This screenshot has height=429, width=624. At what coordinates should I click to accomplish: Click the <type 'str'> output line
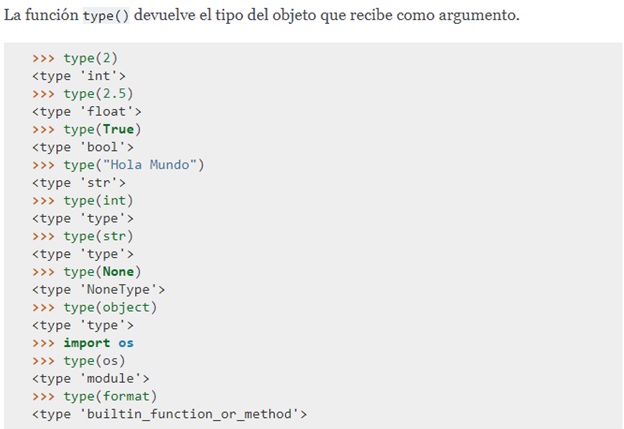point(79,183)
